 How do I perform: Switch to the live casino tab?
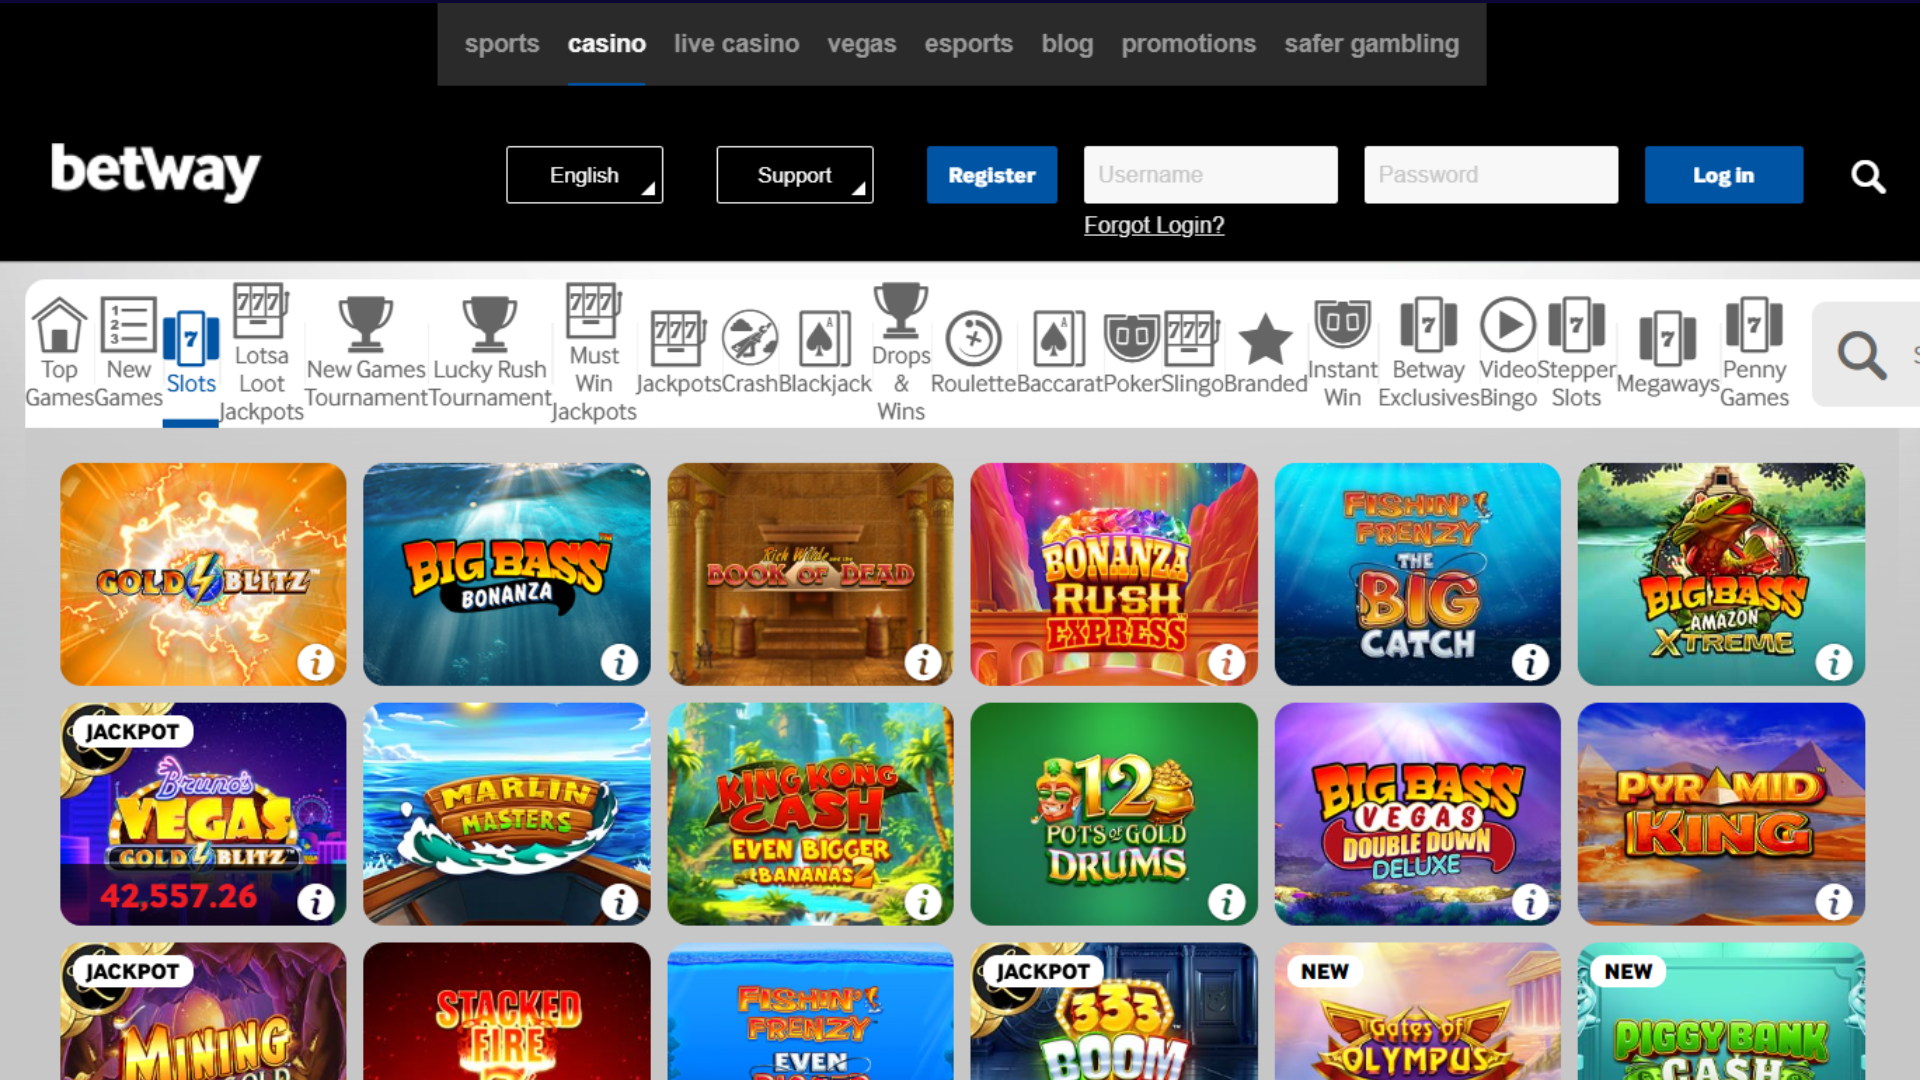736,44
